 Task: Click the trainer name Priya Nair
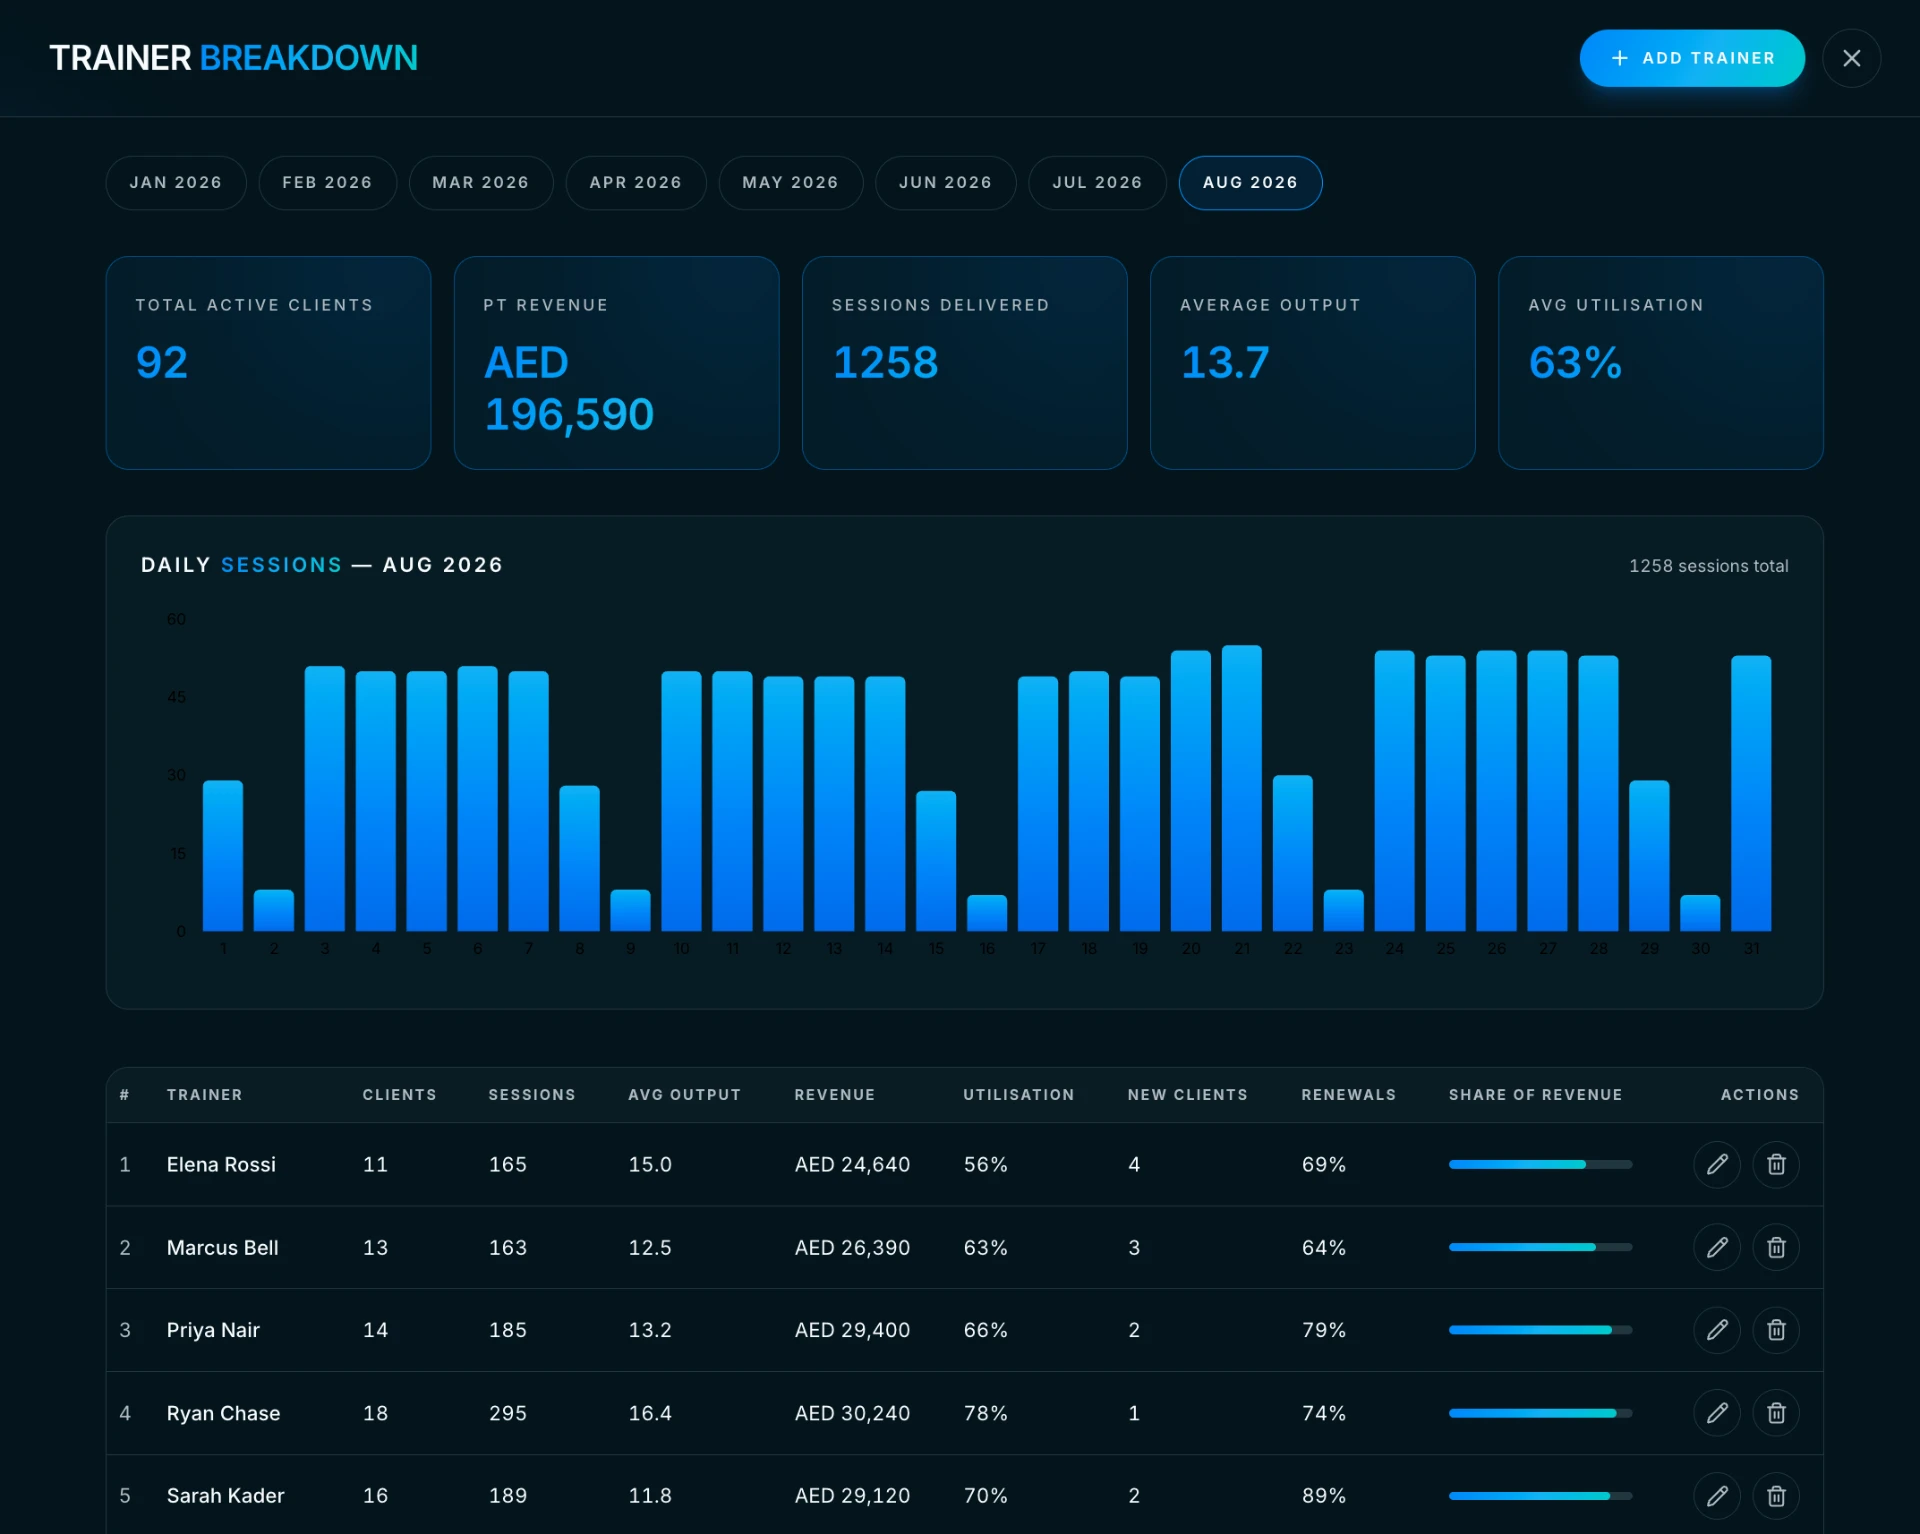point(213,1330)
